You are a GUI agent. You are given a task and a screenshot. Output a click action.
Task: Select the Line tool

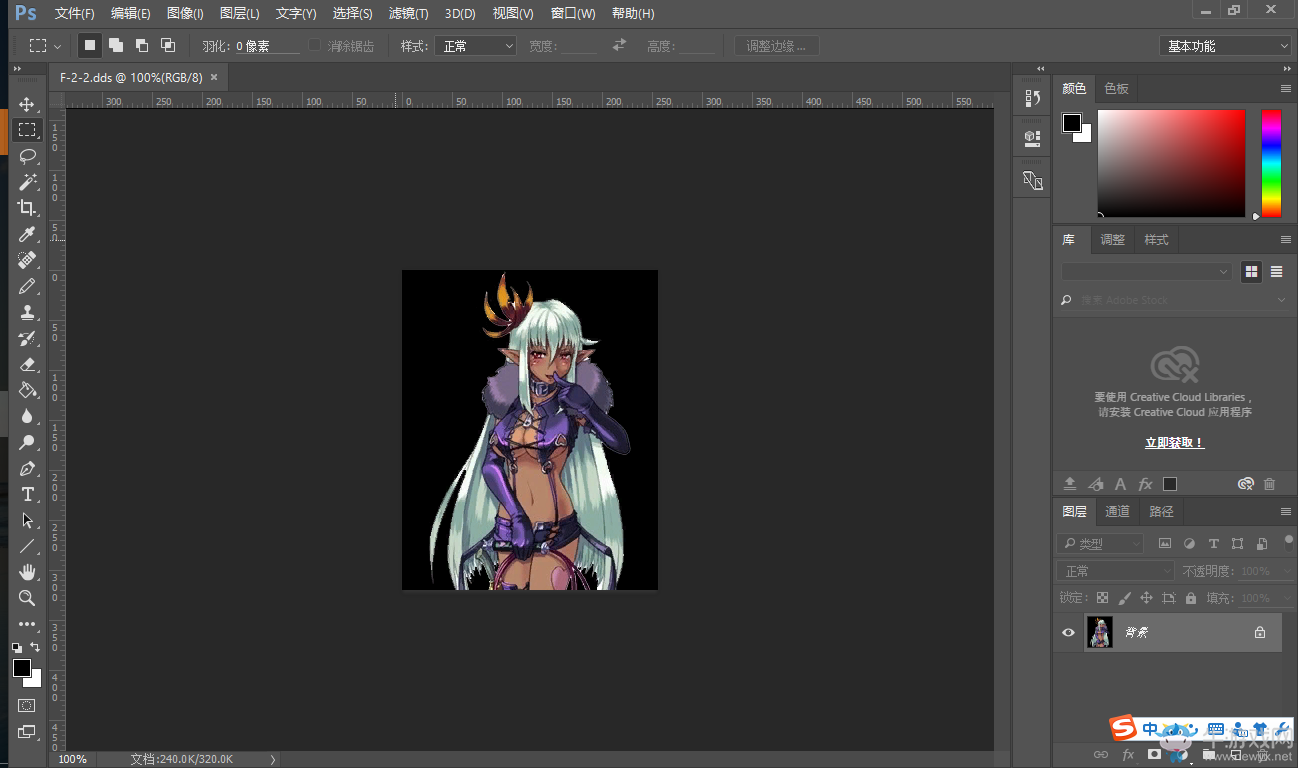[27, 546]
